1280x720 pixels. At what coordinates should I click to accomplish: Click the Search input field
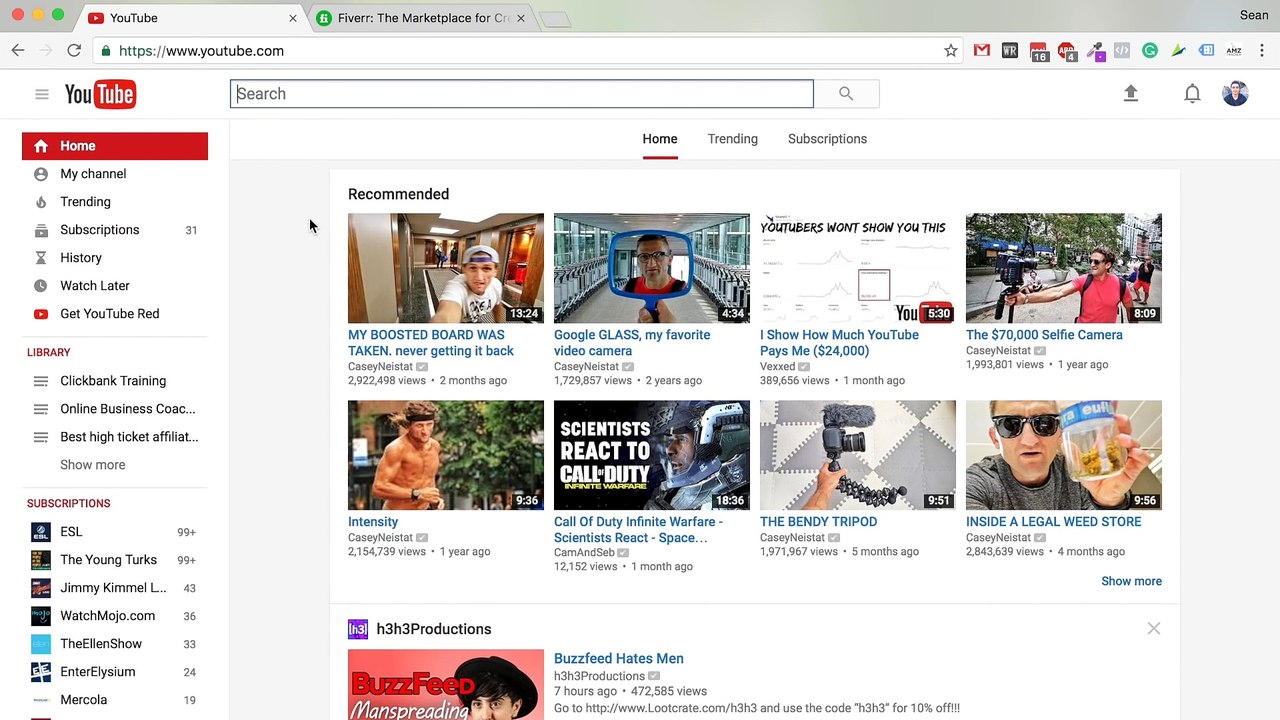click(522, 94)
